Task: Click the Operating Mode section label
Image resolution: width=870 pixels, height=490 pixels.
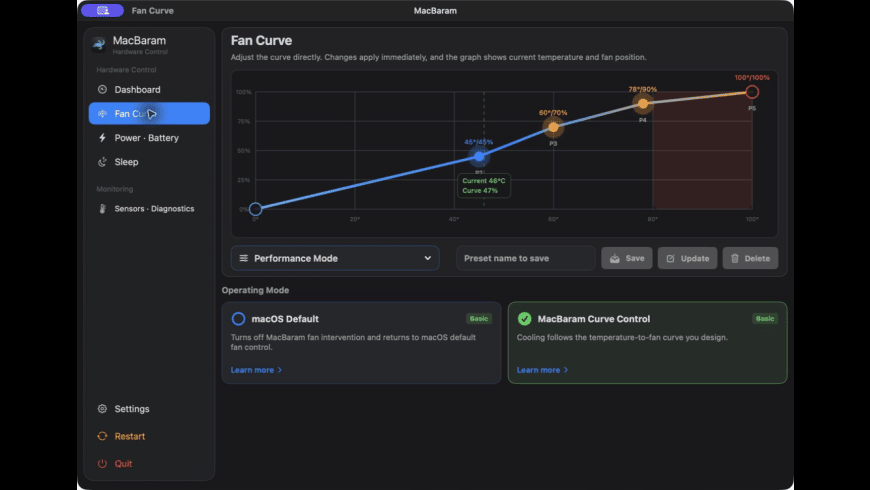Action: tap(255, 290)
